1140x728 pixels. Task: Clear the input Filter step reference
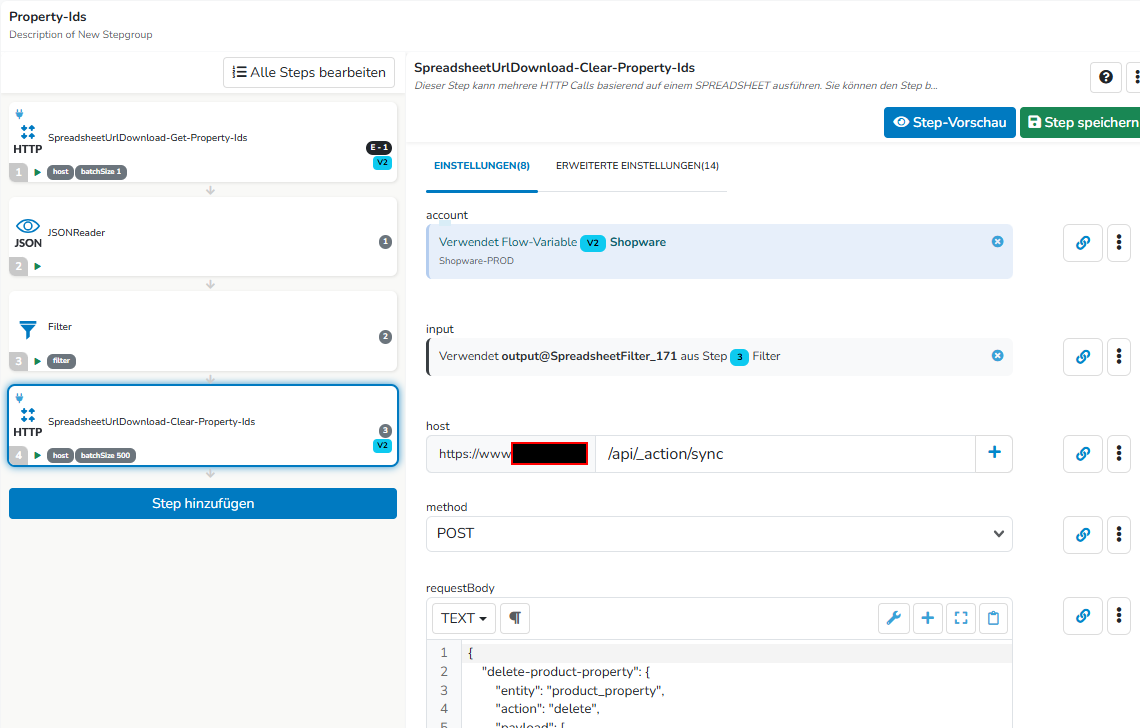tap(998, 356)
